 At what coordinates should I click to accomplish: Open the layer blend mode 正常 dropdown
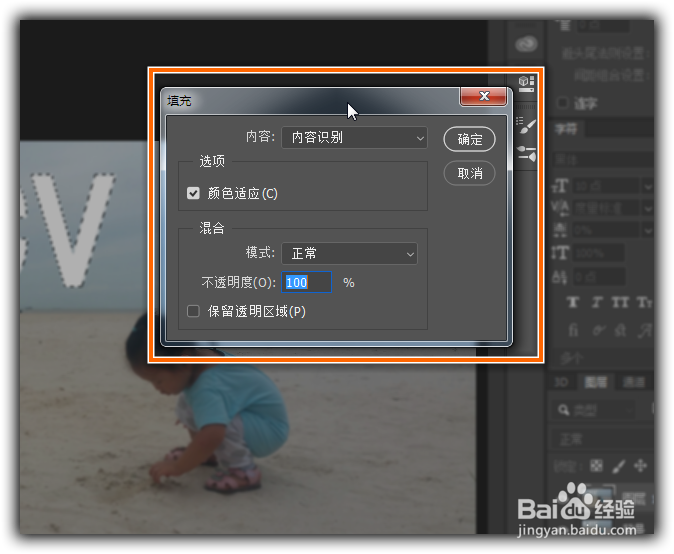pyautogui.click(x=602, y=439)
